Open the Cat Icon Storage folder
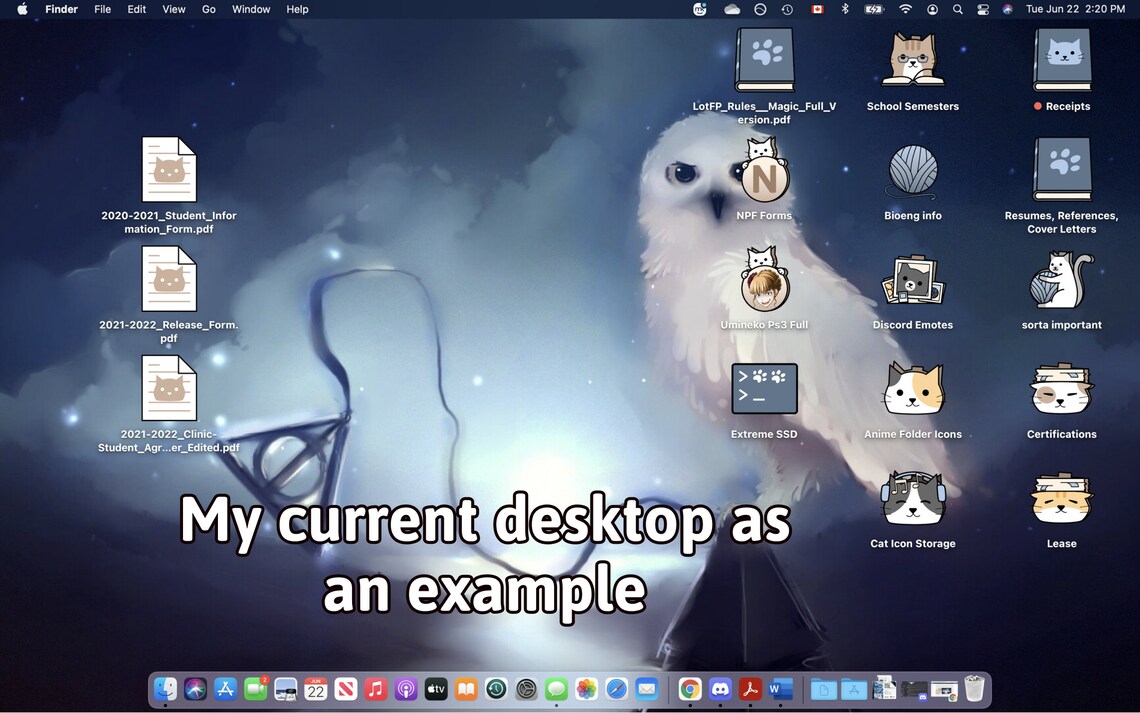The width and height of the screenshot is (1140, 713). [912, 498]
